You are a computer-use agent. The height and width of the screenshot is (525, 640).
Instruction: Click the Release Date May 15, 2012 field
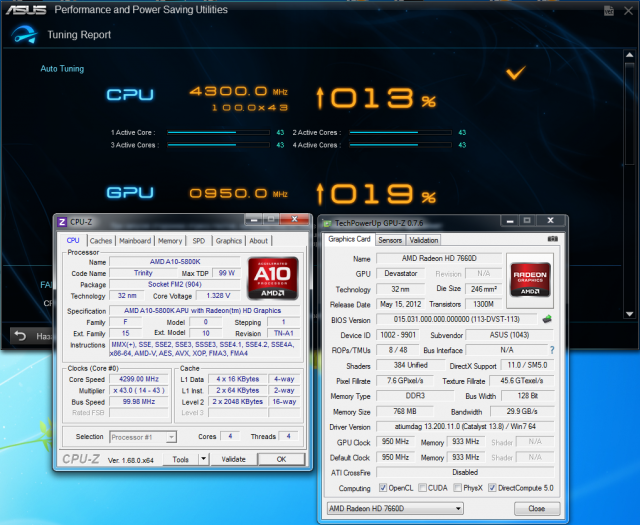click(x=400, y=304)
